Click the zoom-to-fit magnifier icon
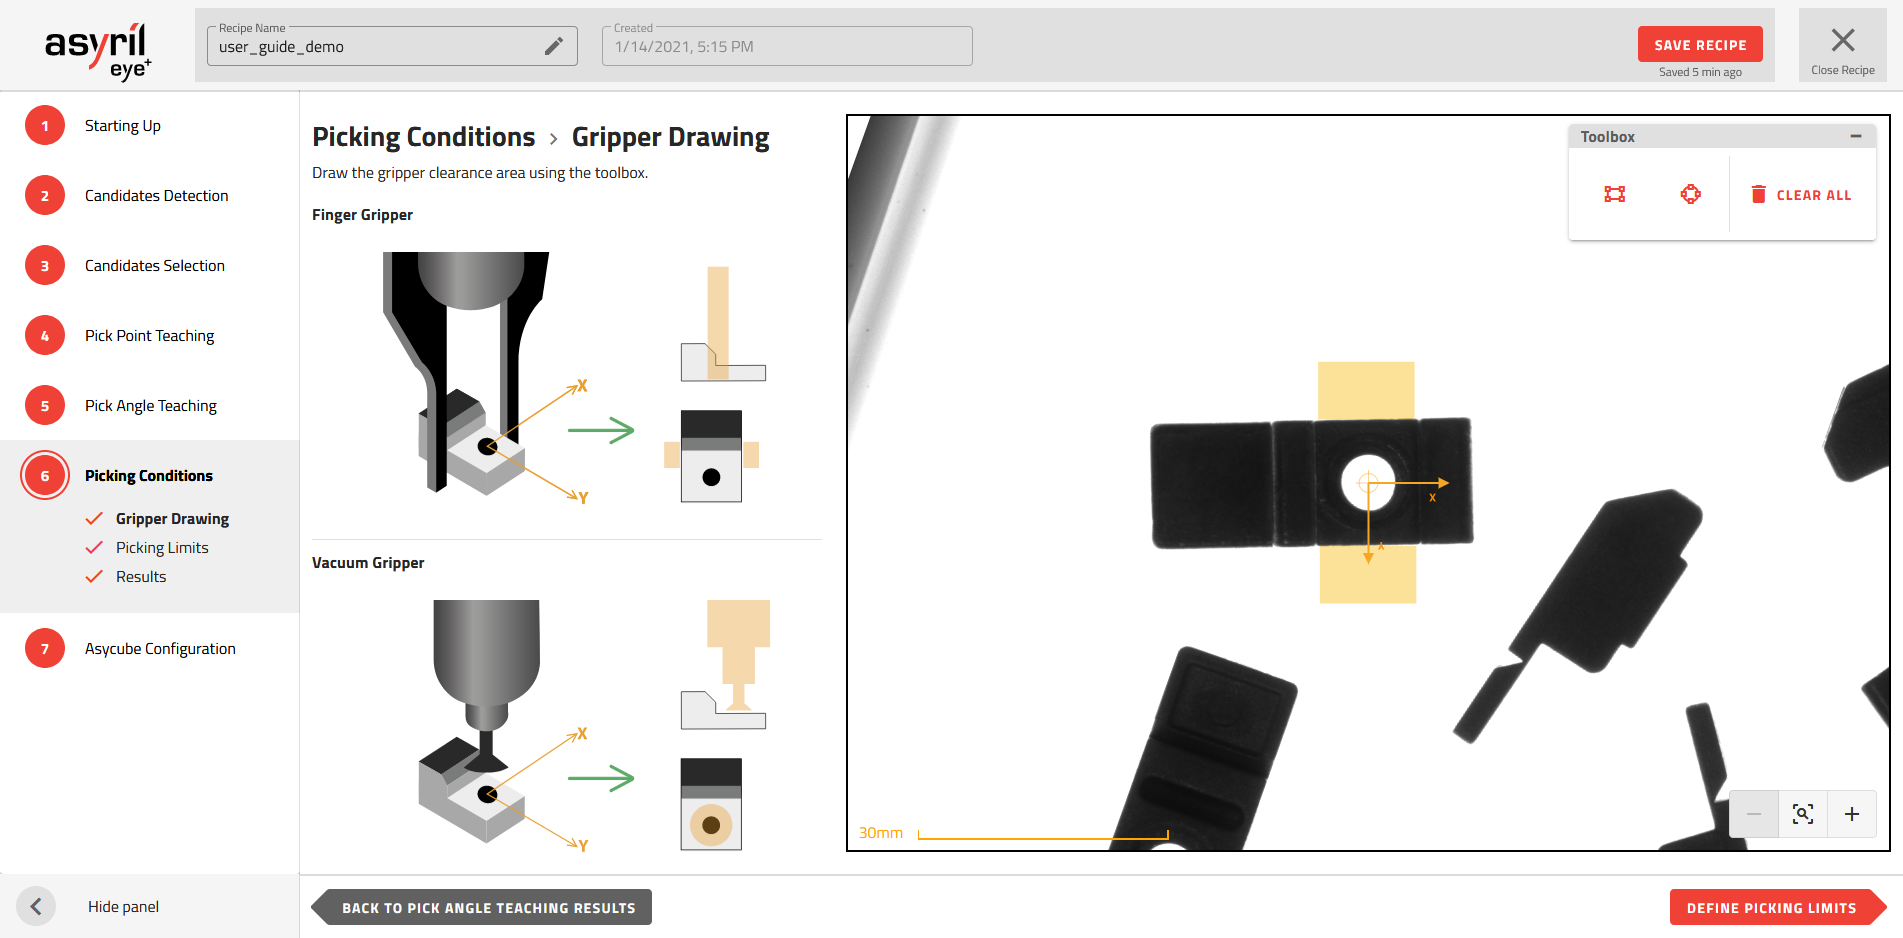Screen dimensions: 1903x938 pos(1802,814)
